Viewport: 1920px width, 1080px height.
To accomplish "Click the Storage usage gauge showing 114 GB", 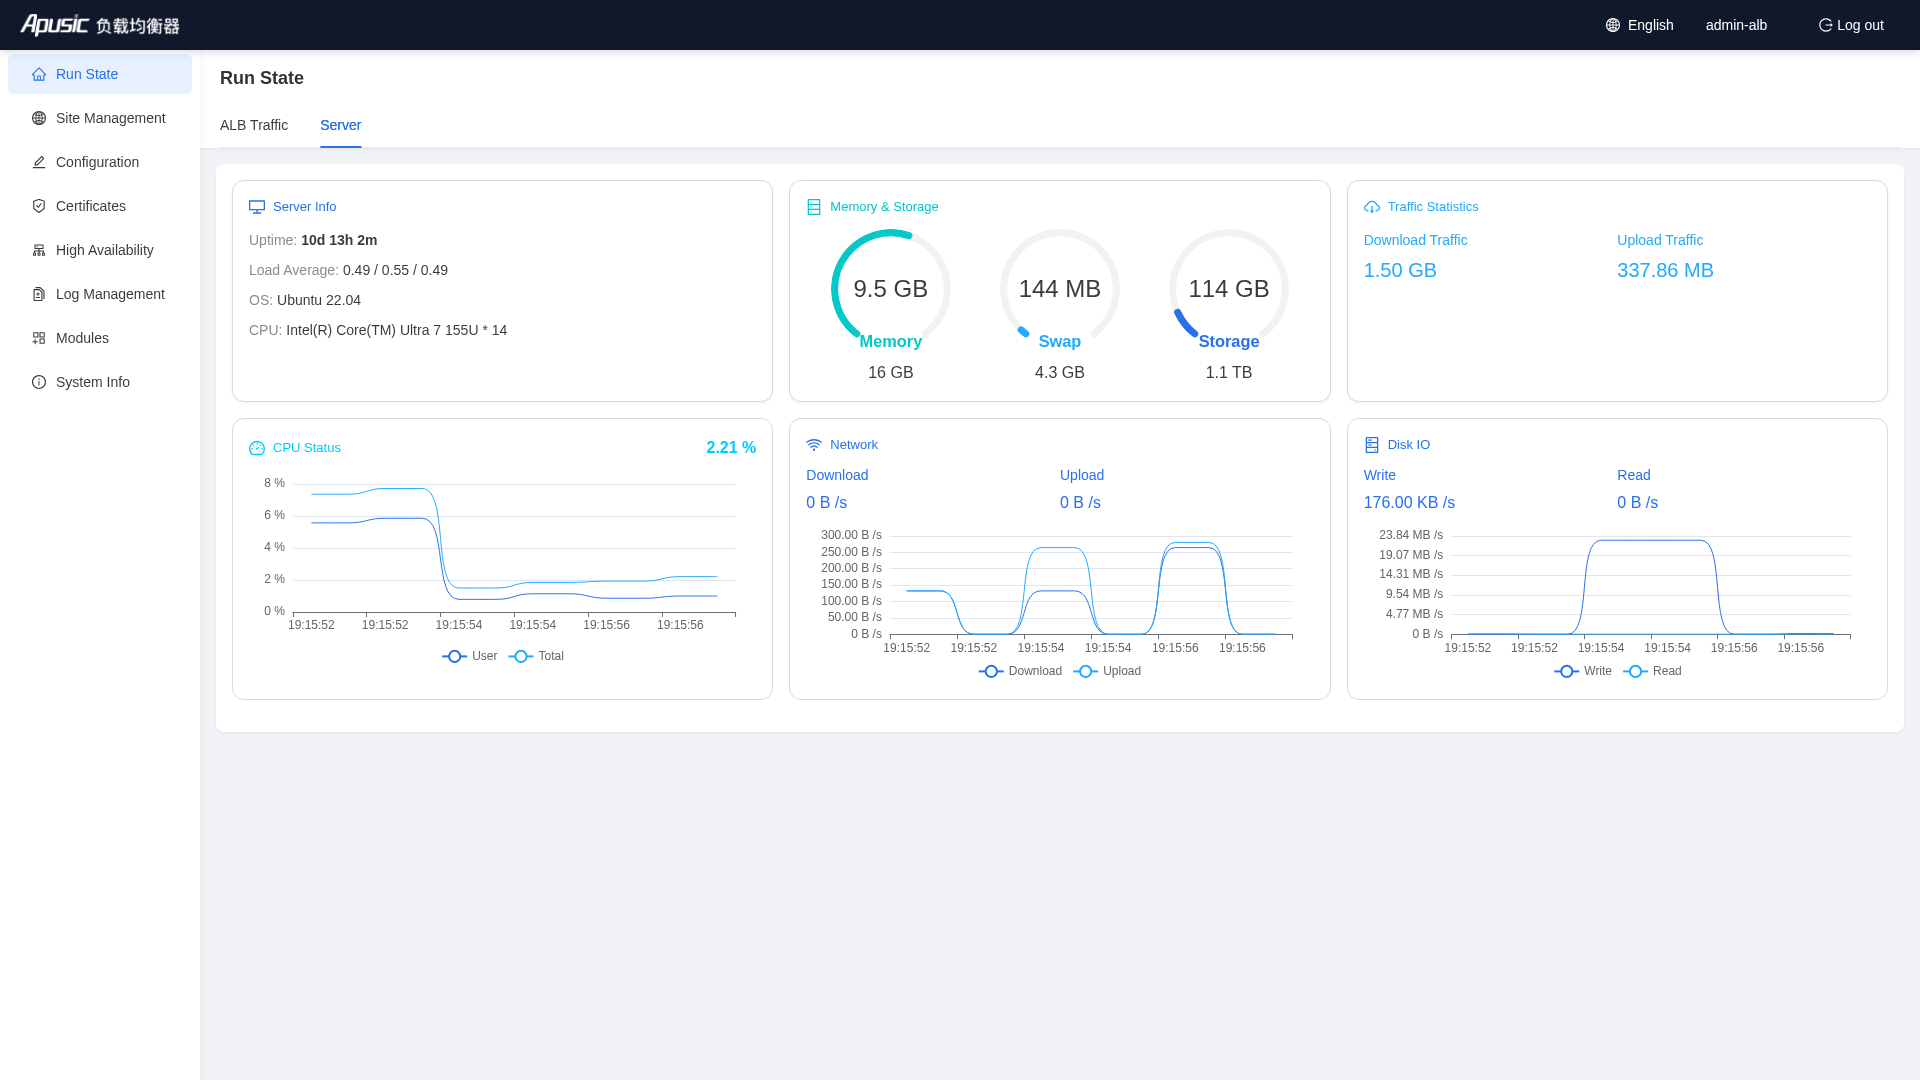I will (x=1229, y=289).
